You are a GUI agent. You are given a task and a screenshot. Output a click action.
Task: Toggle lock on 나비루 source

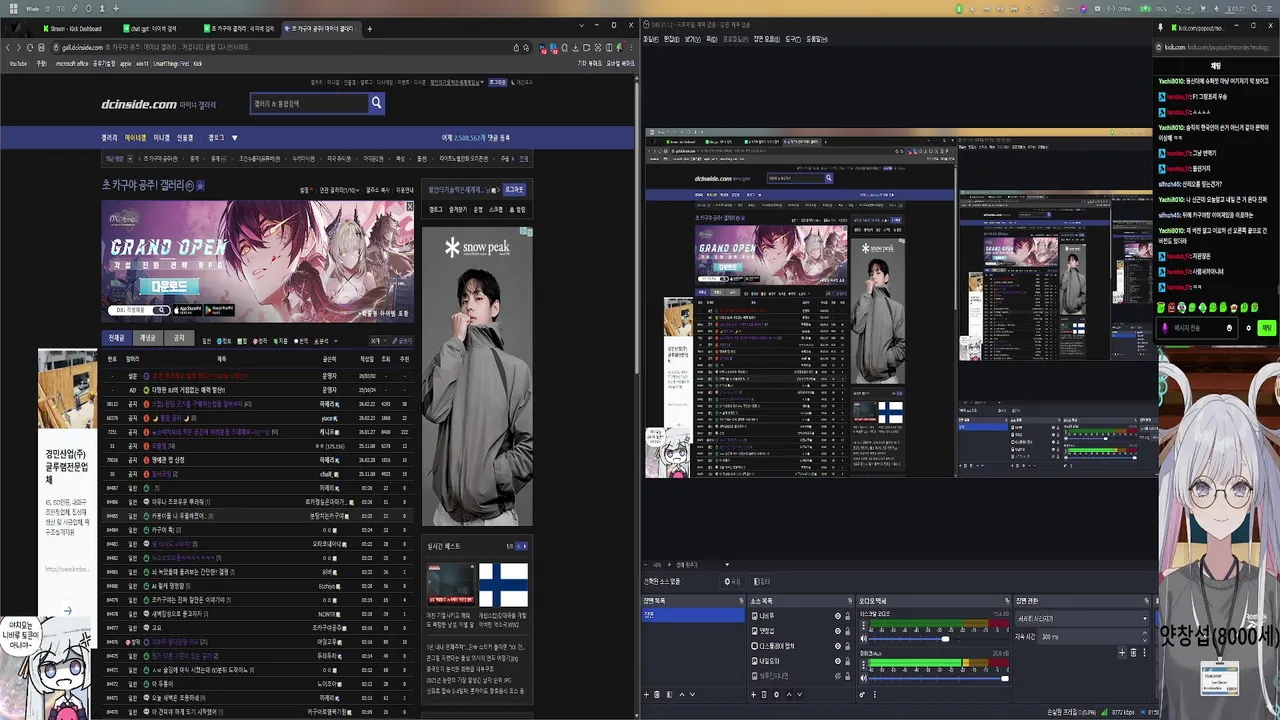click(x=847, y=616)
